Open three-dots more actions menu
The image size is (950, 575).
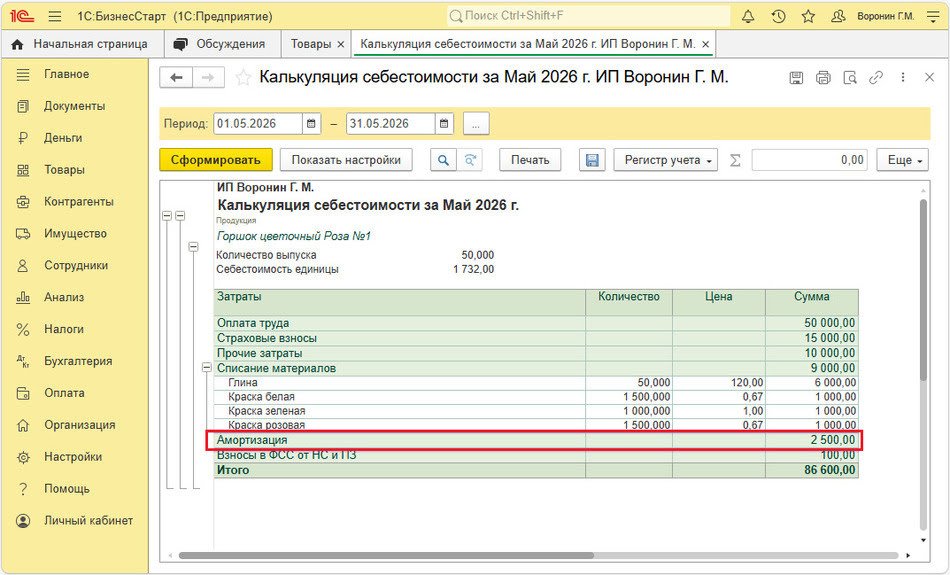(x=903, y=78)
